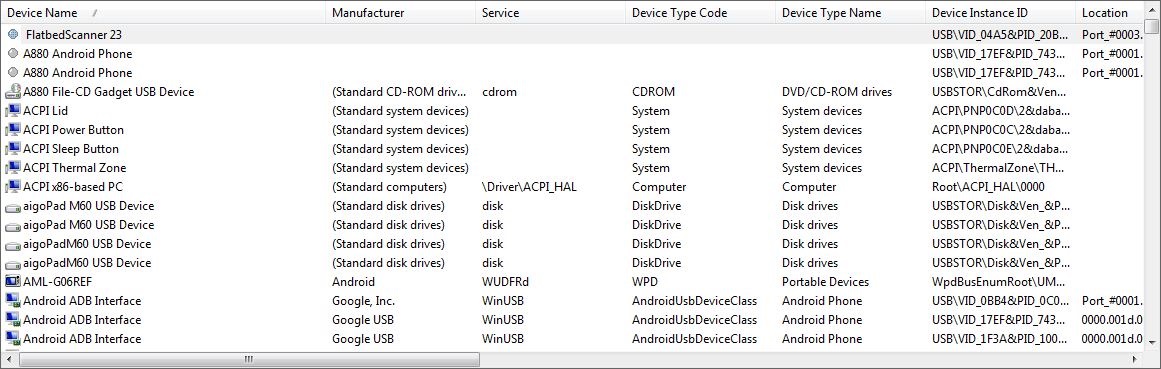Click the USB\VID_0BB4&PID_0C0... instance ID
Screen dimensions: 1161x369
click(x=1000, y=301)
